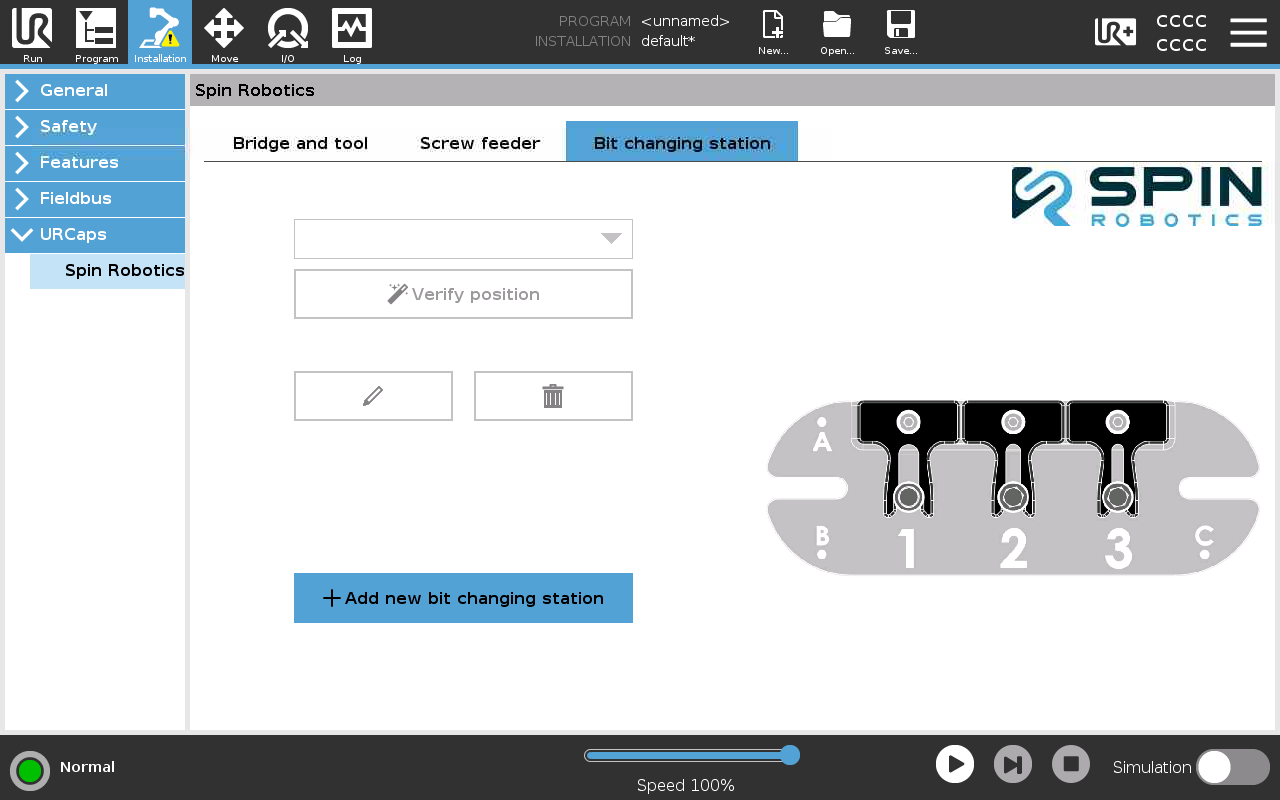Click the green Normal status indicator
Screen dimensions: 1280x800
coord(30,770)
